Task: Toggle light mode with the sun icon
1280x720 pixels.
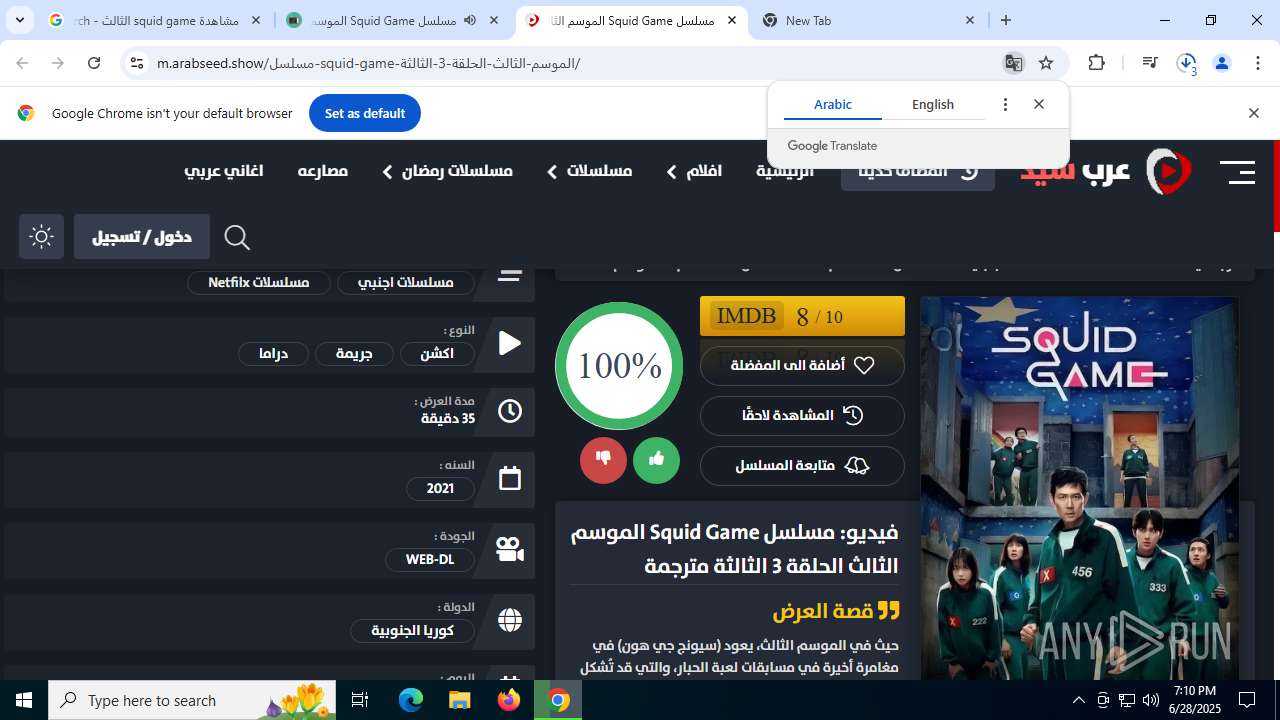Action: [42, 237]
